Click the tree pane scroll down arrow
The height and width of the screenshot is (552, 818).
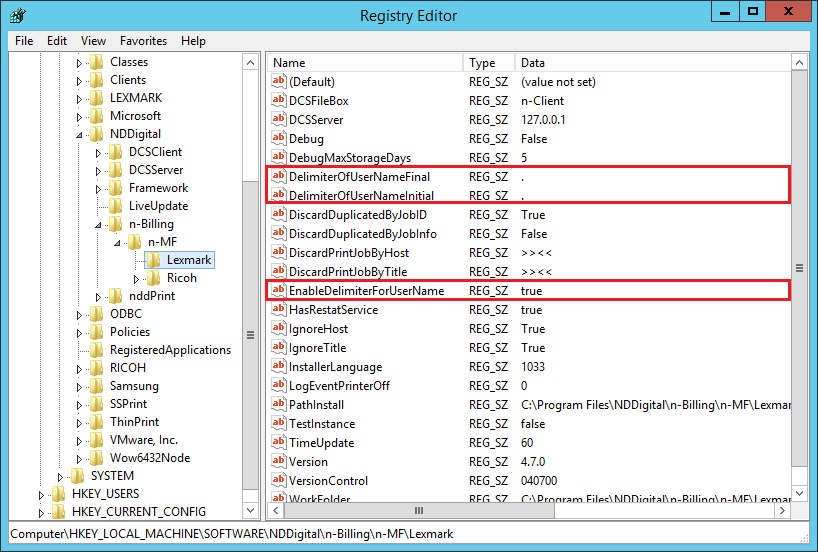coord(250,510)
